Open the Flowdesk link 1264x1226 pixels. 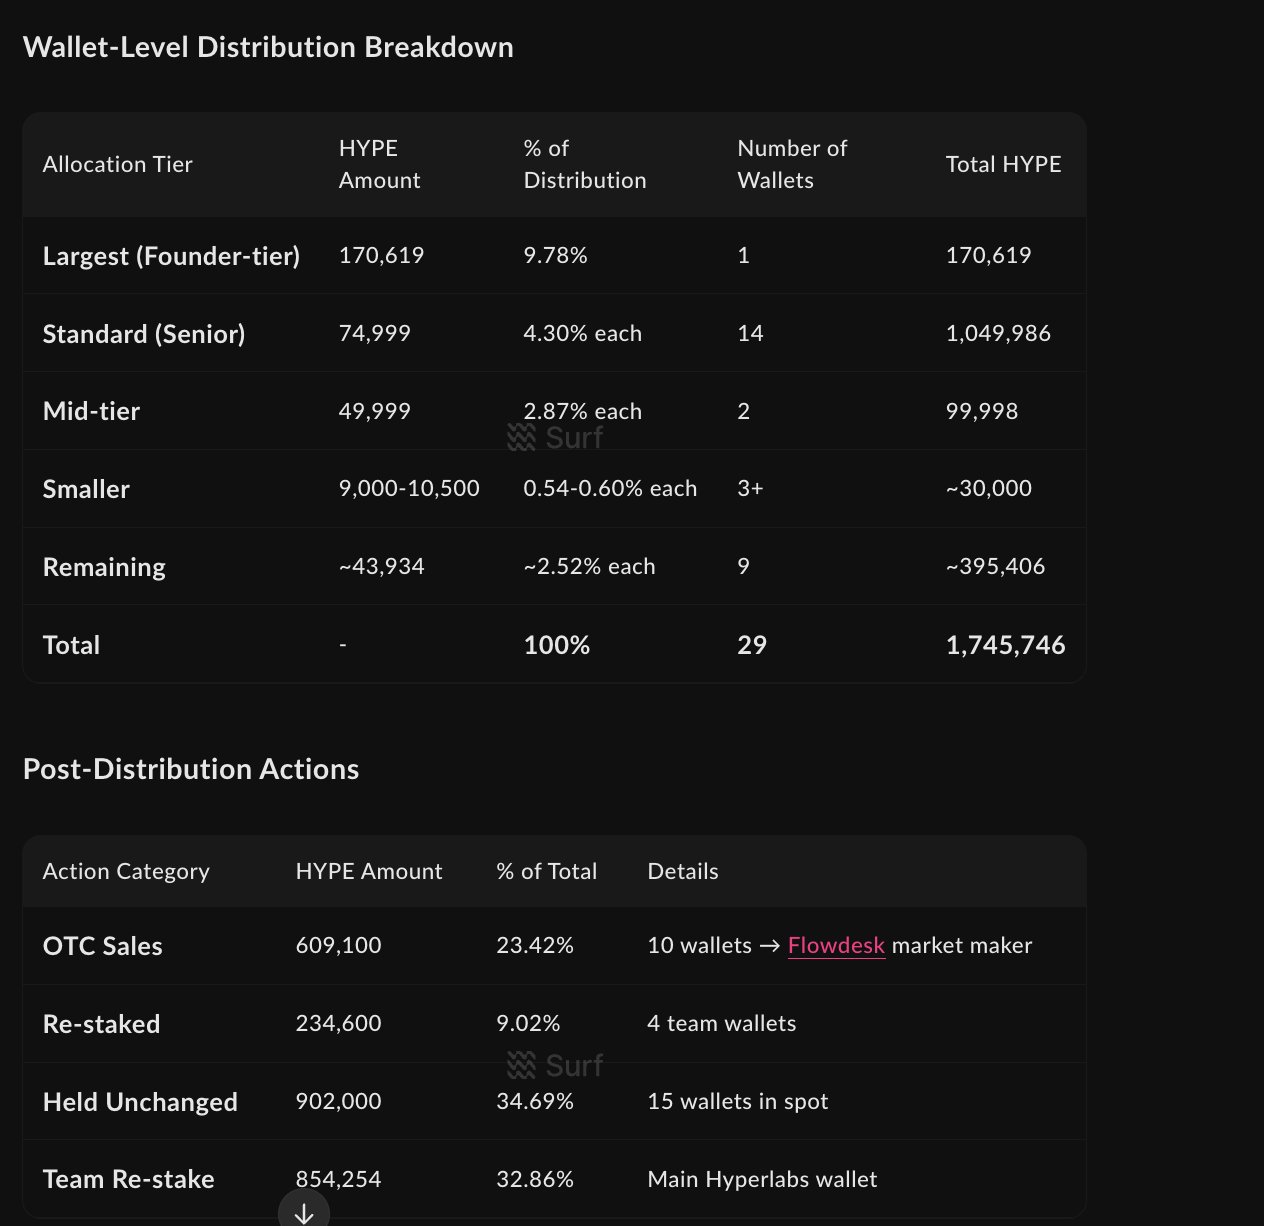836,945
